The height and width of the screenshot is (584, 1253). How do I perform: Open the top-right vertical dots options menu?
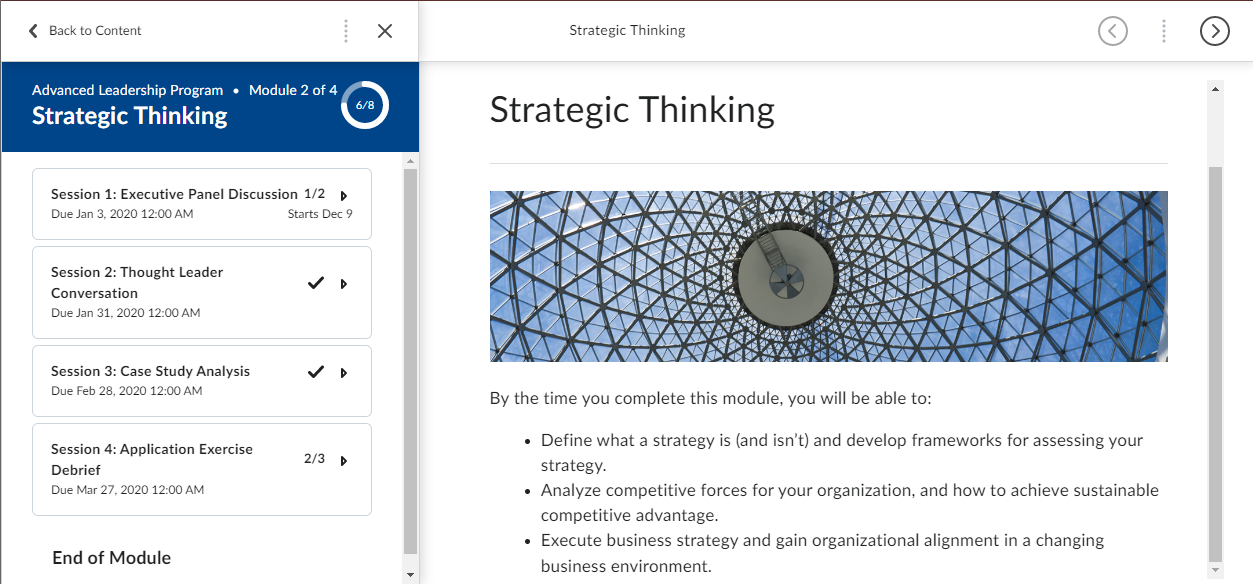pos(1164,31)
